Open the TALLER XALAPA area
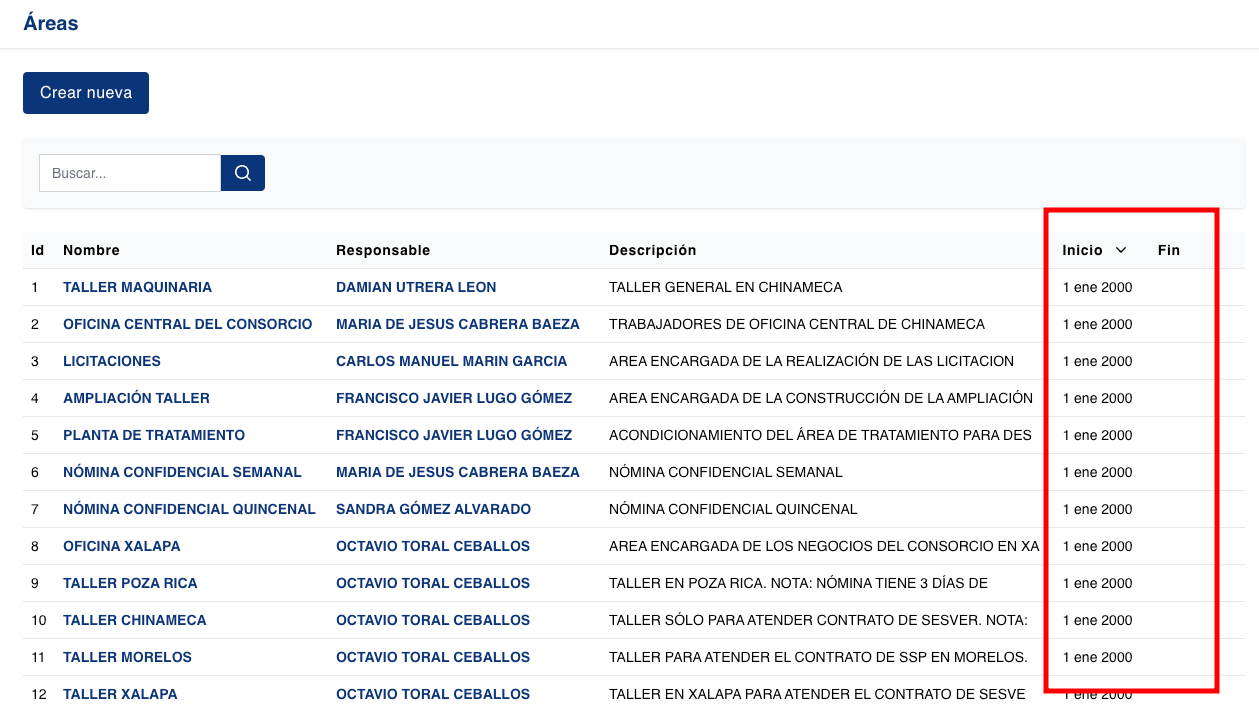This screenshot has height=710, width=1259. pyautogui.click(x=119, y=694)
